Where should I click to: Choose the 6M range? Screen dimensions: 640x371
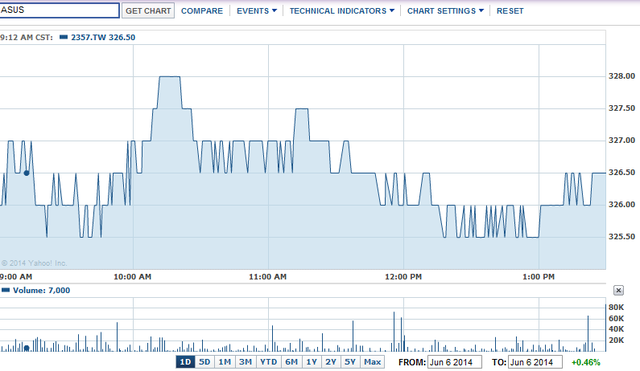click(x=291, y=362)
